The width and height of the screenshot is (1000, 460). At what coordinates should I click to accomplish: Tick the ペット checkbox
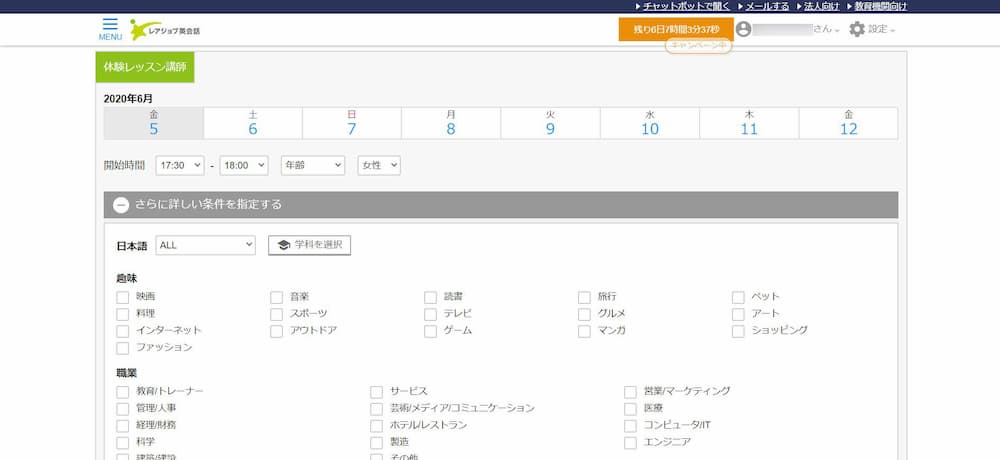tap(739, 297)
